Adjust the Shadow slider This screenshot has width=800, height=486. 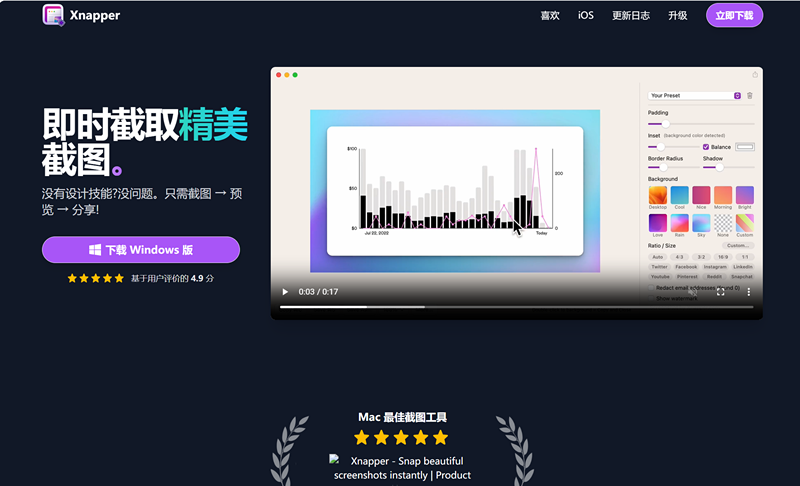(x=728, y=167)
